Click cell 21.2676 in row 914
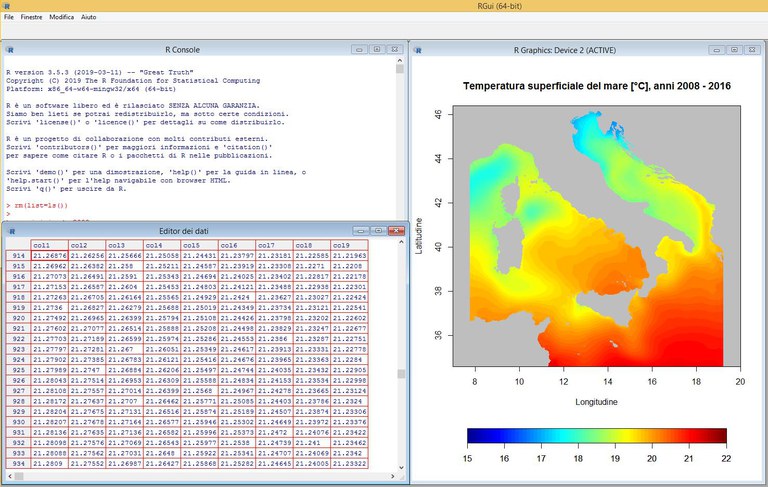768x487 pixels. [49, 256]
